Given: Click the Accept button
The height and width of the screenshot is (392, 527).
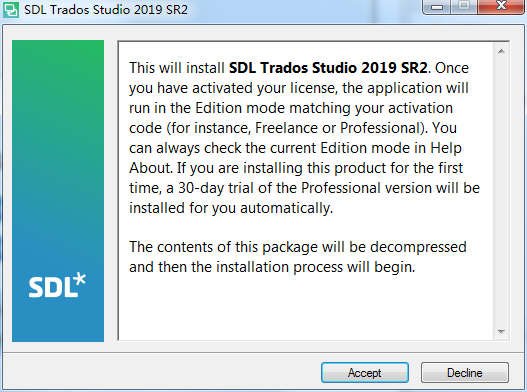Looking at the screenshot, I should pos(365,373).
